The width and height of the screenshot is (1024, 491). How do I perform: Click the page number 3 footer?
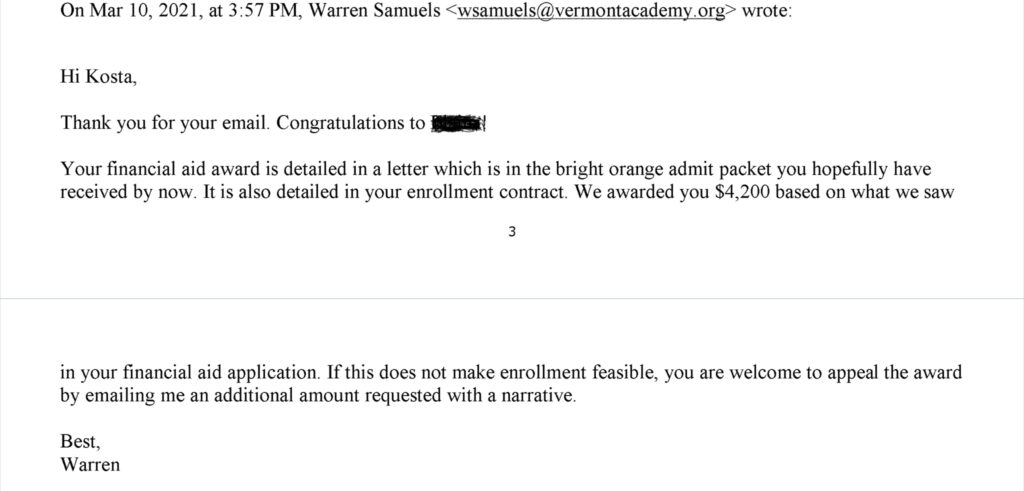(x=512, y=231)
